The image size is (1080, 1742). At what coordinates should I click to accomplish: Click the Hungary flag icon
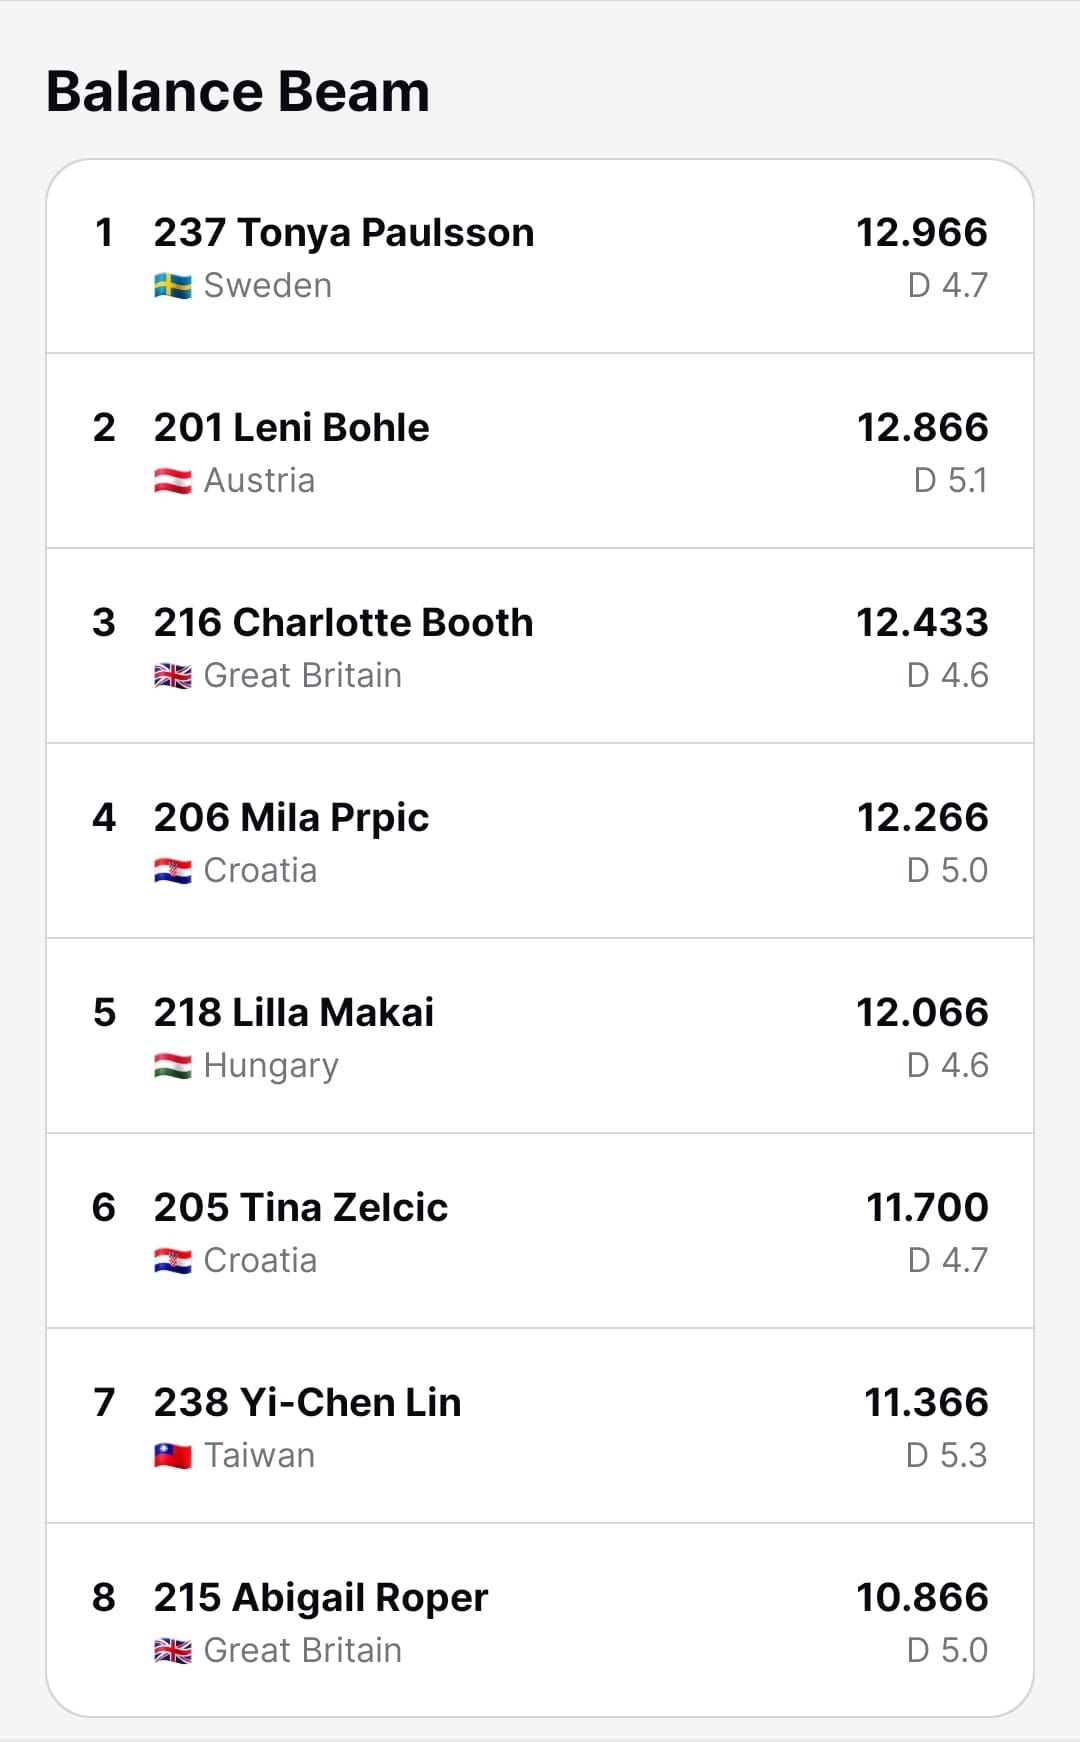(x=173, y=1066)
